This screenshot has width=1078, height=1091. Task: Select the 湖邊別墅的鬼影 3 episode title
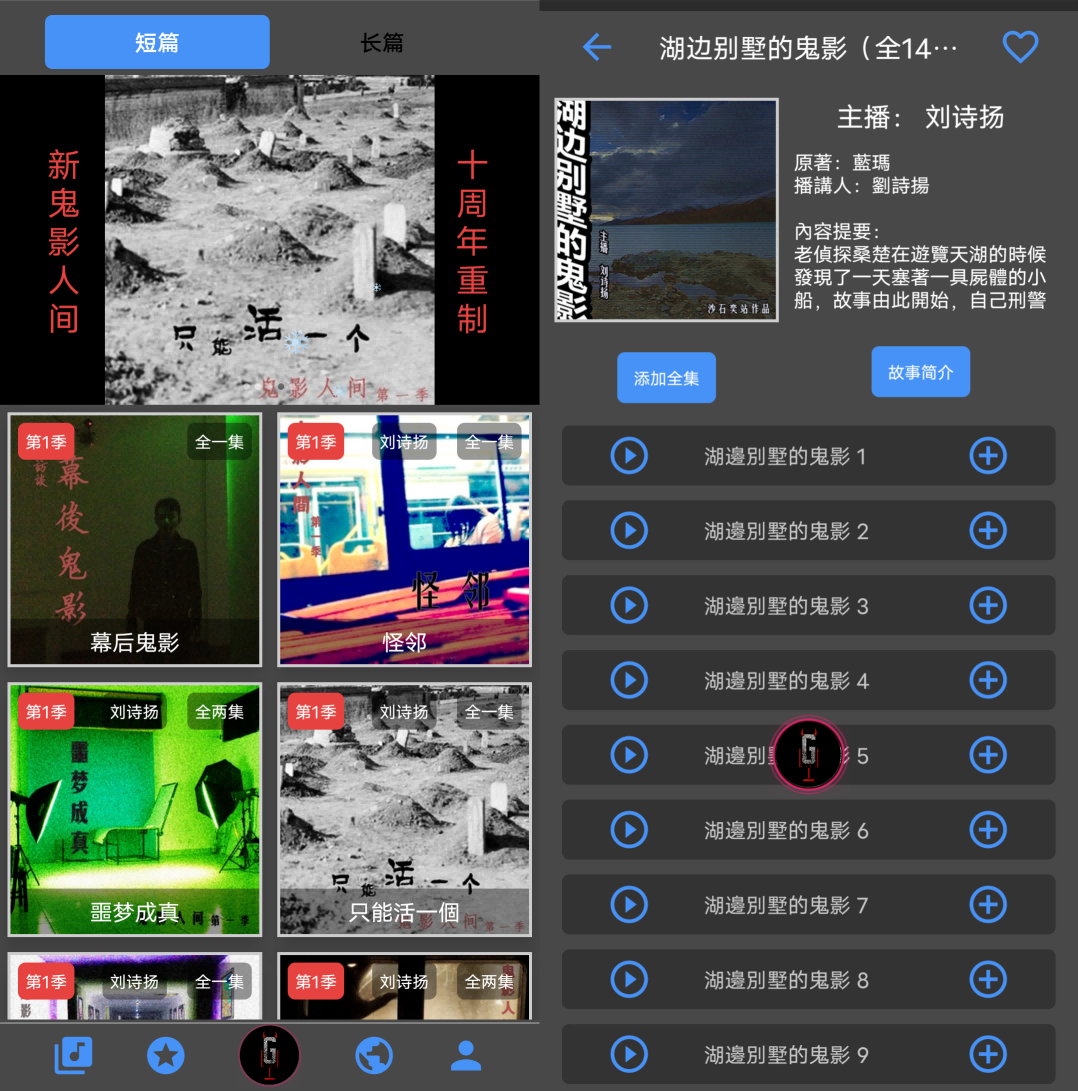(786, 606)
